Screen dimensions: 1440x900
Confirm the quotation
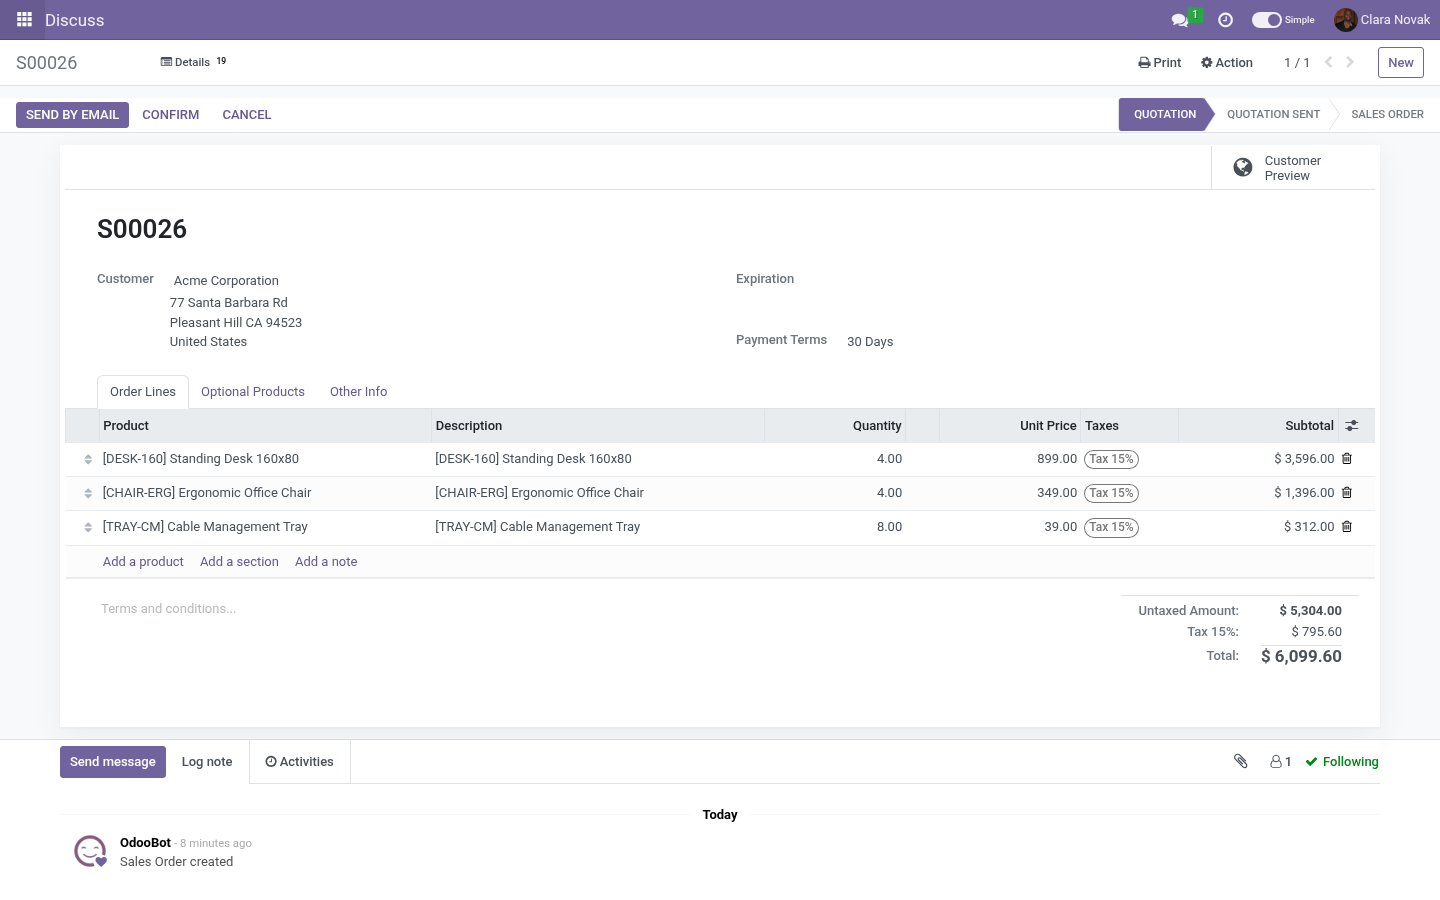pyautogui.click(x=170, y=115)
